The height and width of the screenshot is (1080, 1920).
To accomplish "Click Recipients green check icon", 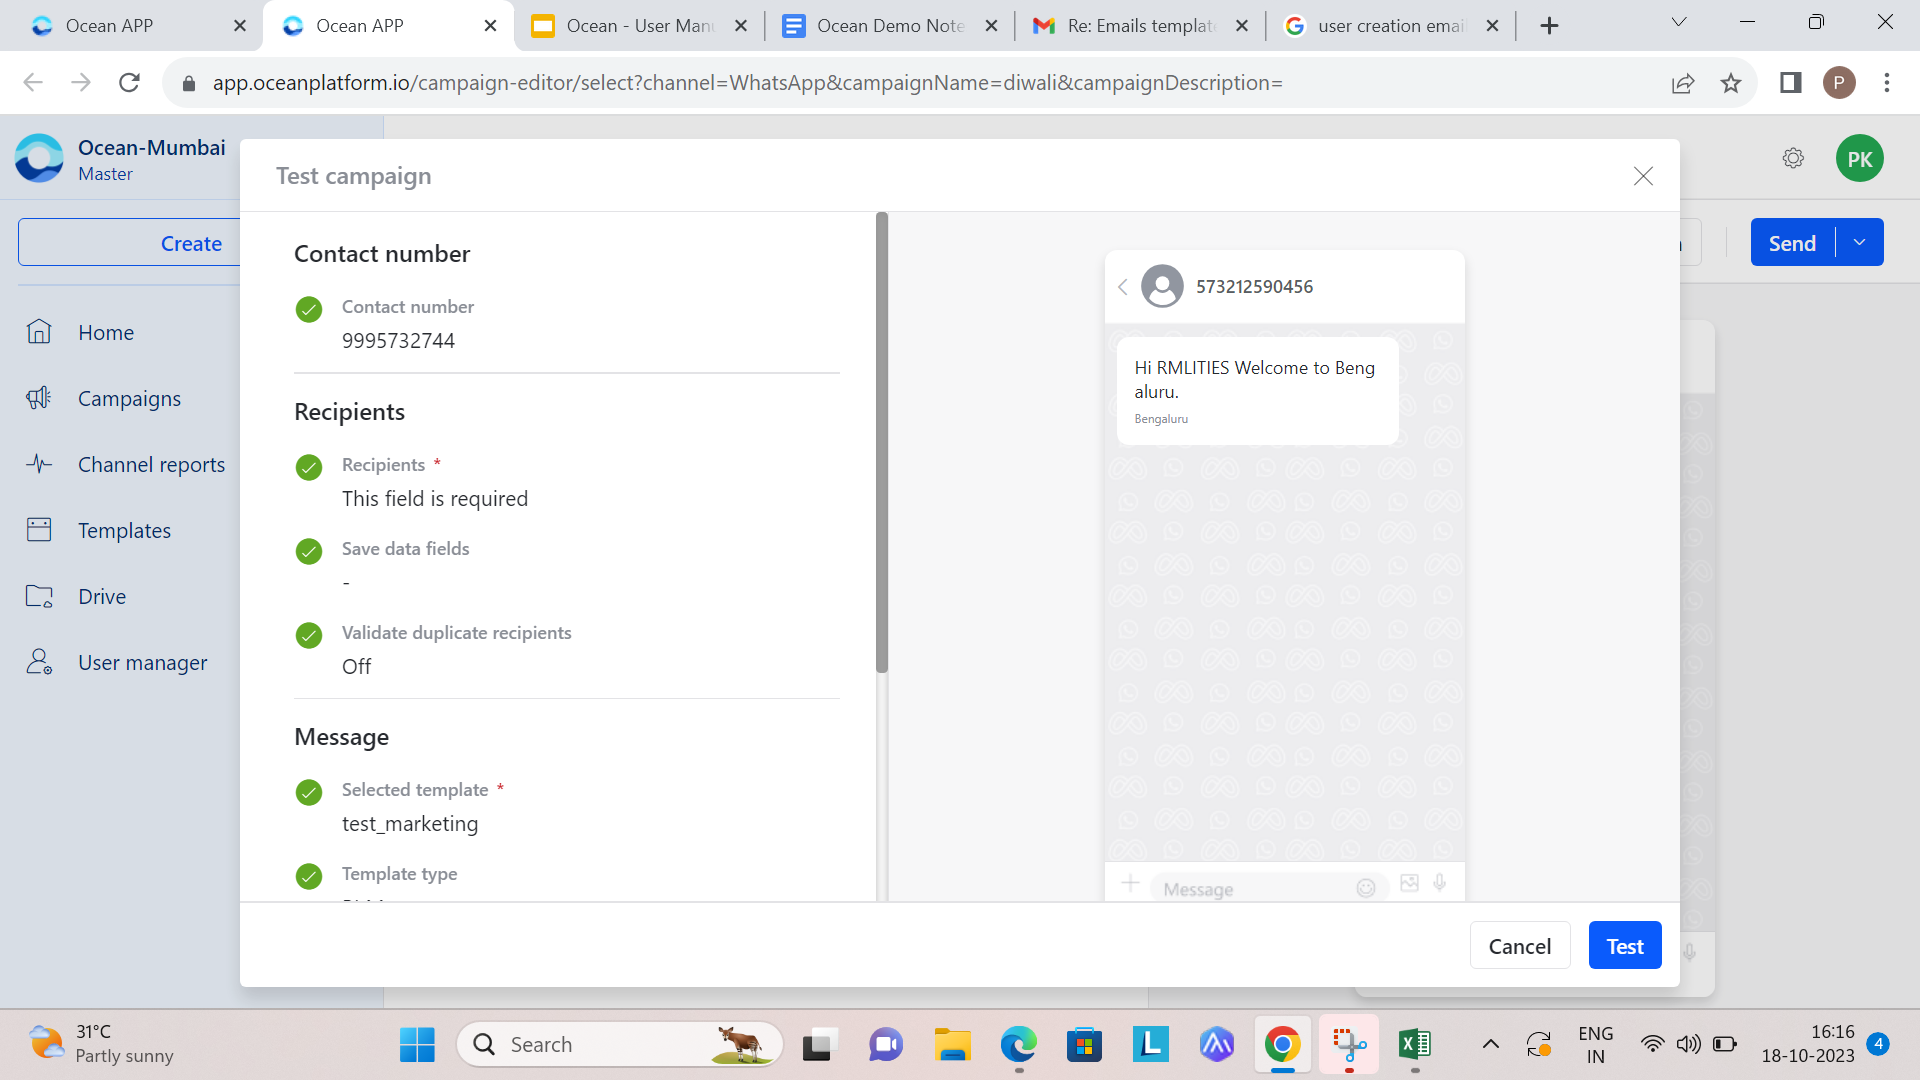I will click(309, 468).
